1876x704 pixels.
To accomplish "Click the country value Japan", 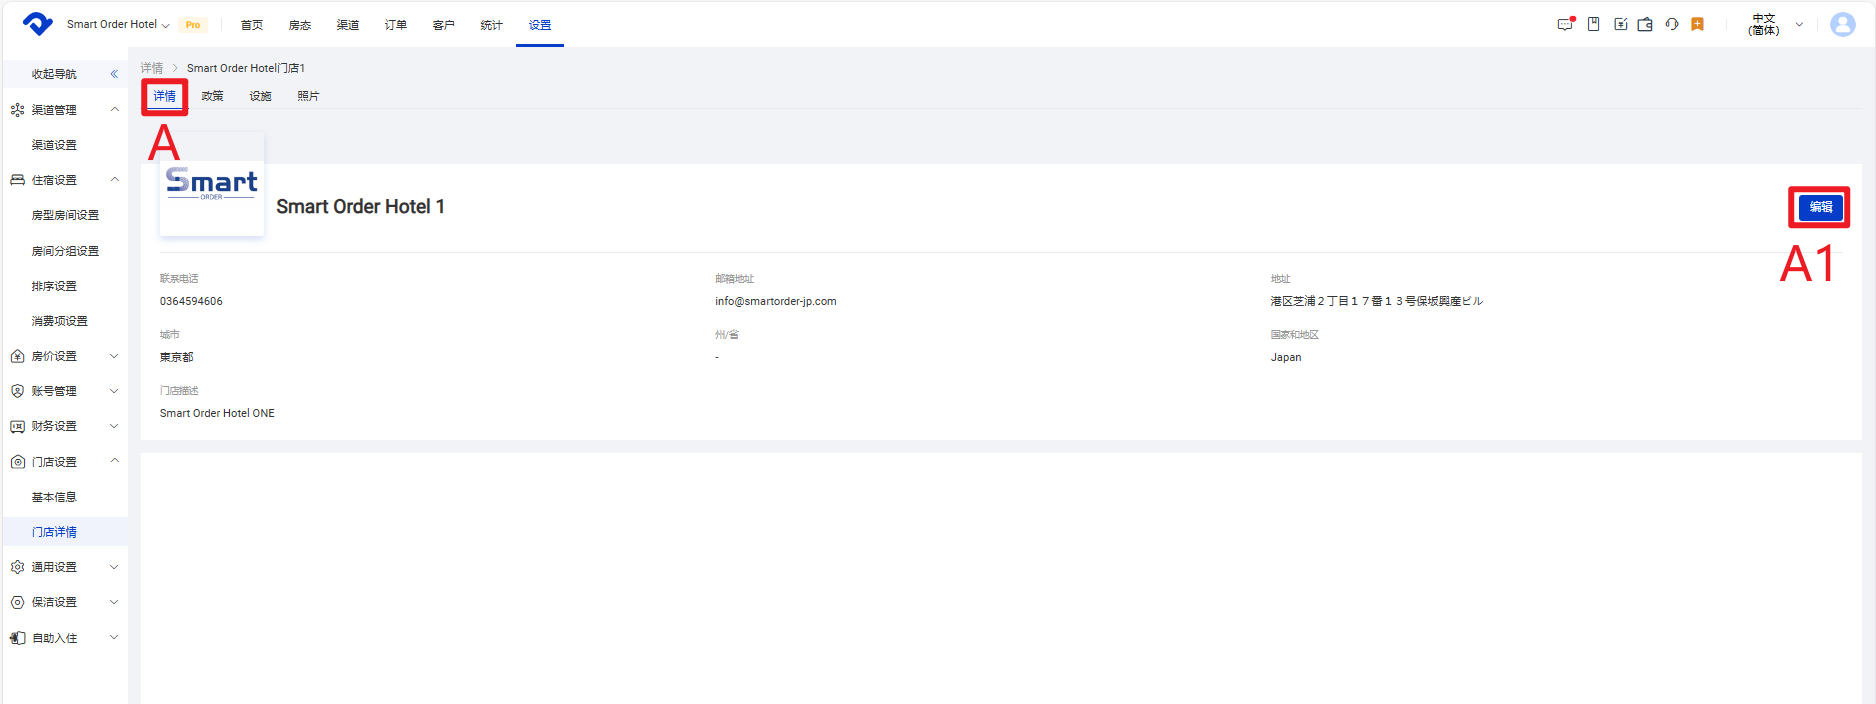I will [1286, 357].
